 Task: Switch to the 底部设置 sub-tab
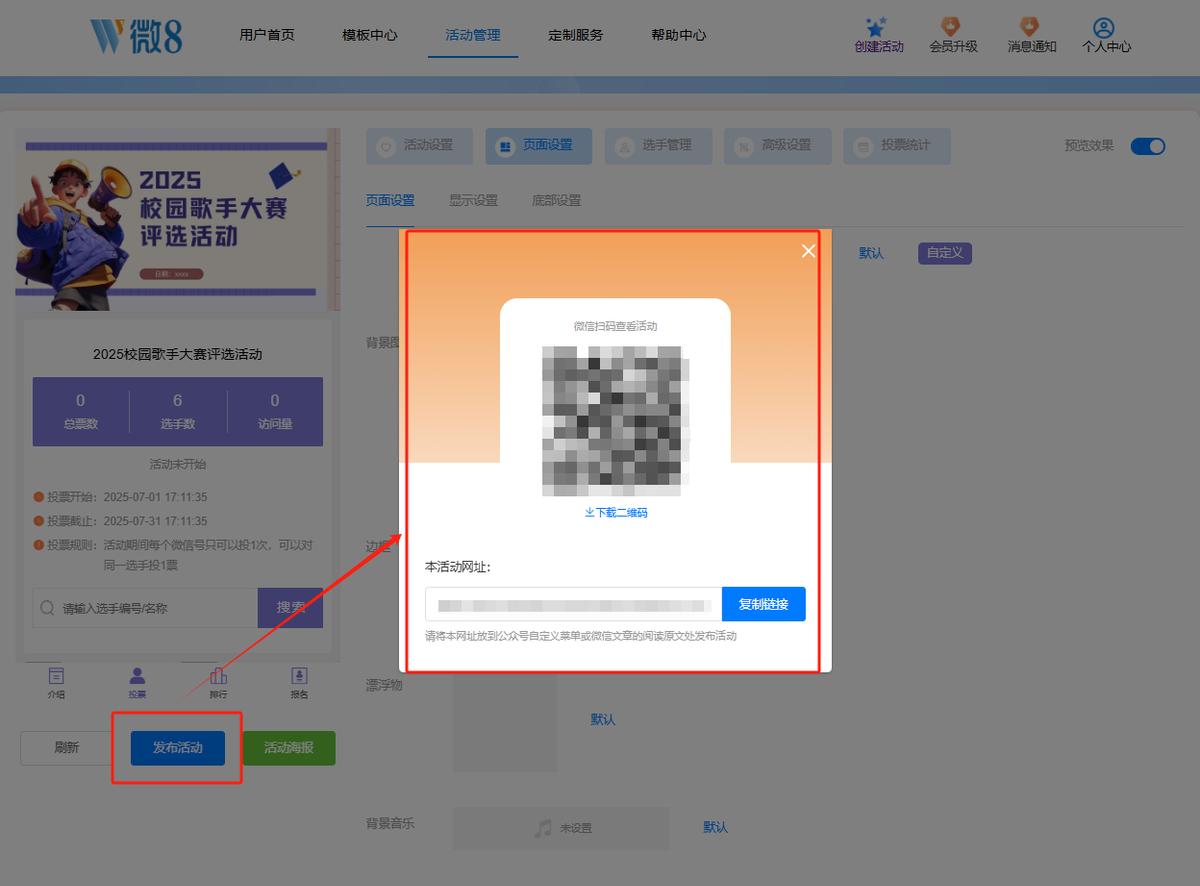tap(556, 200)
